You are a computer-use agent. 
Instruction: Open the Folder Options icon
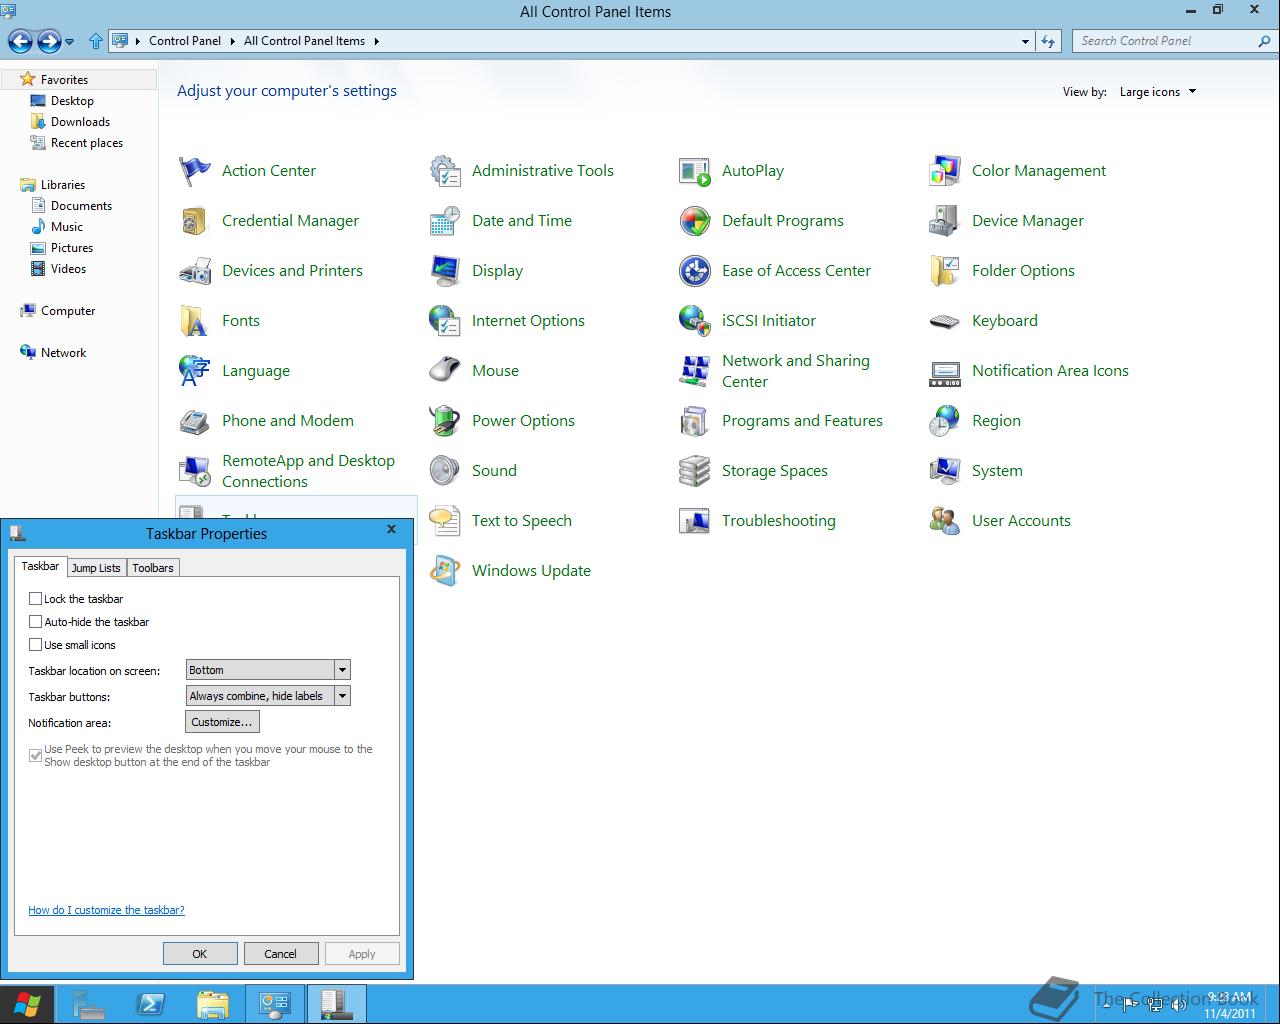pos(944,271)
